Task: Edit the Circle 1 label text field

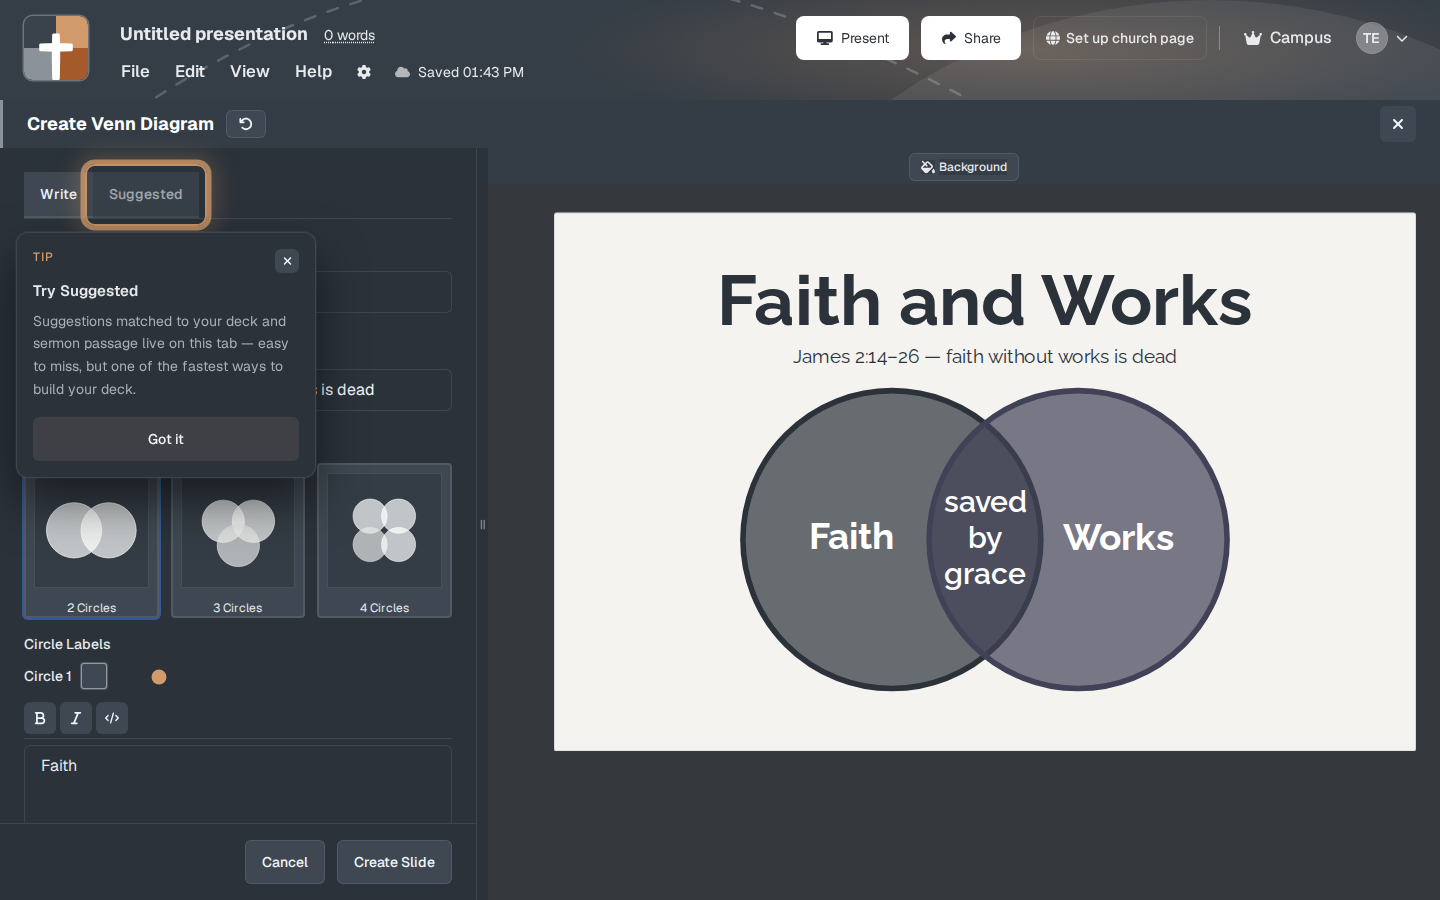Action: point(238,785)
